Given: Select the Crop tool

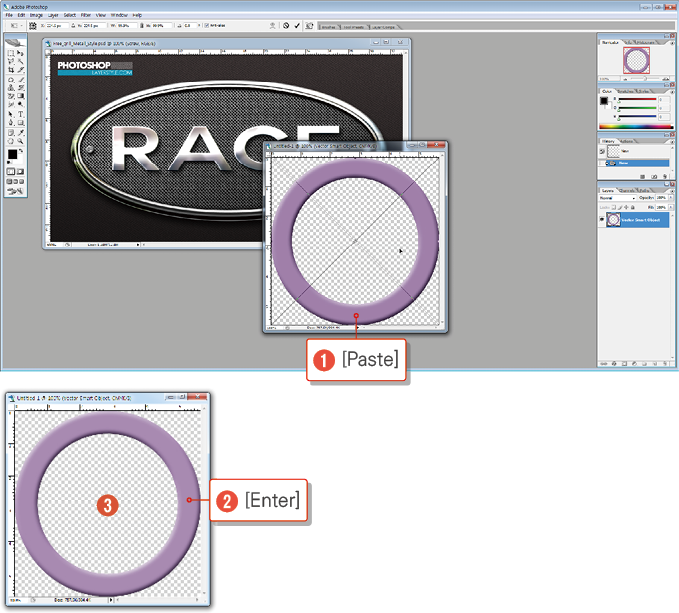Looking at the screenshot, I should click(x=11, y=70).
